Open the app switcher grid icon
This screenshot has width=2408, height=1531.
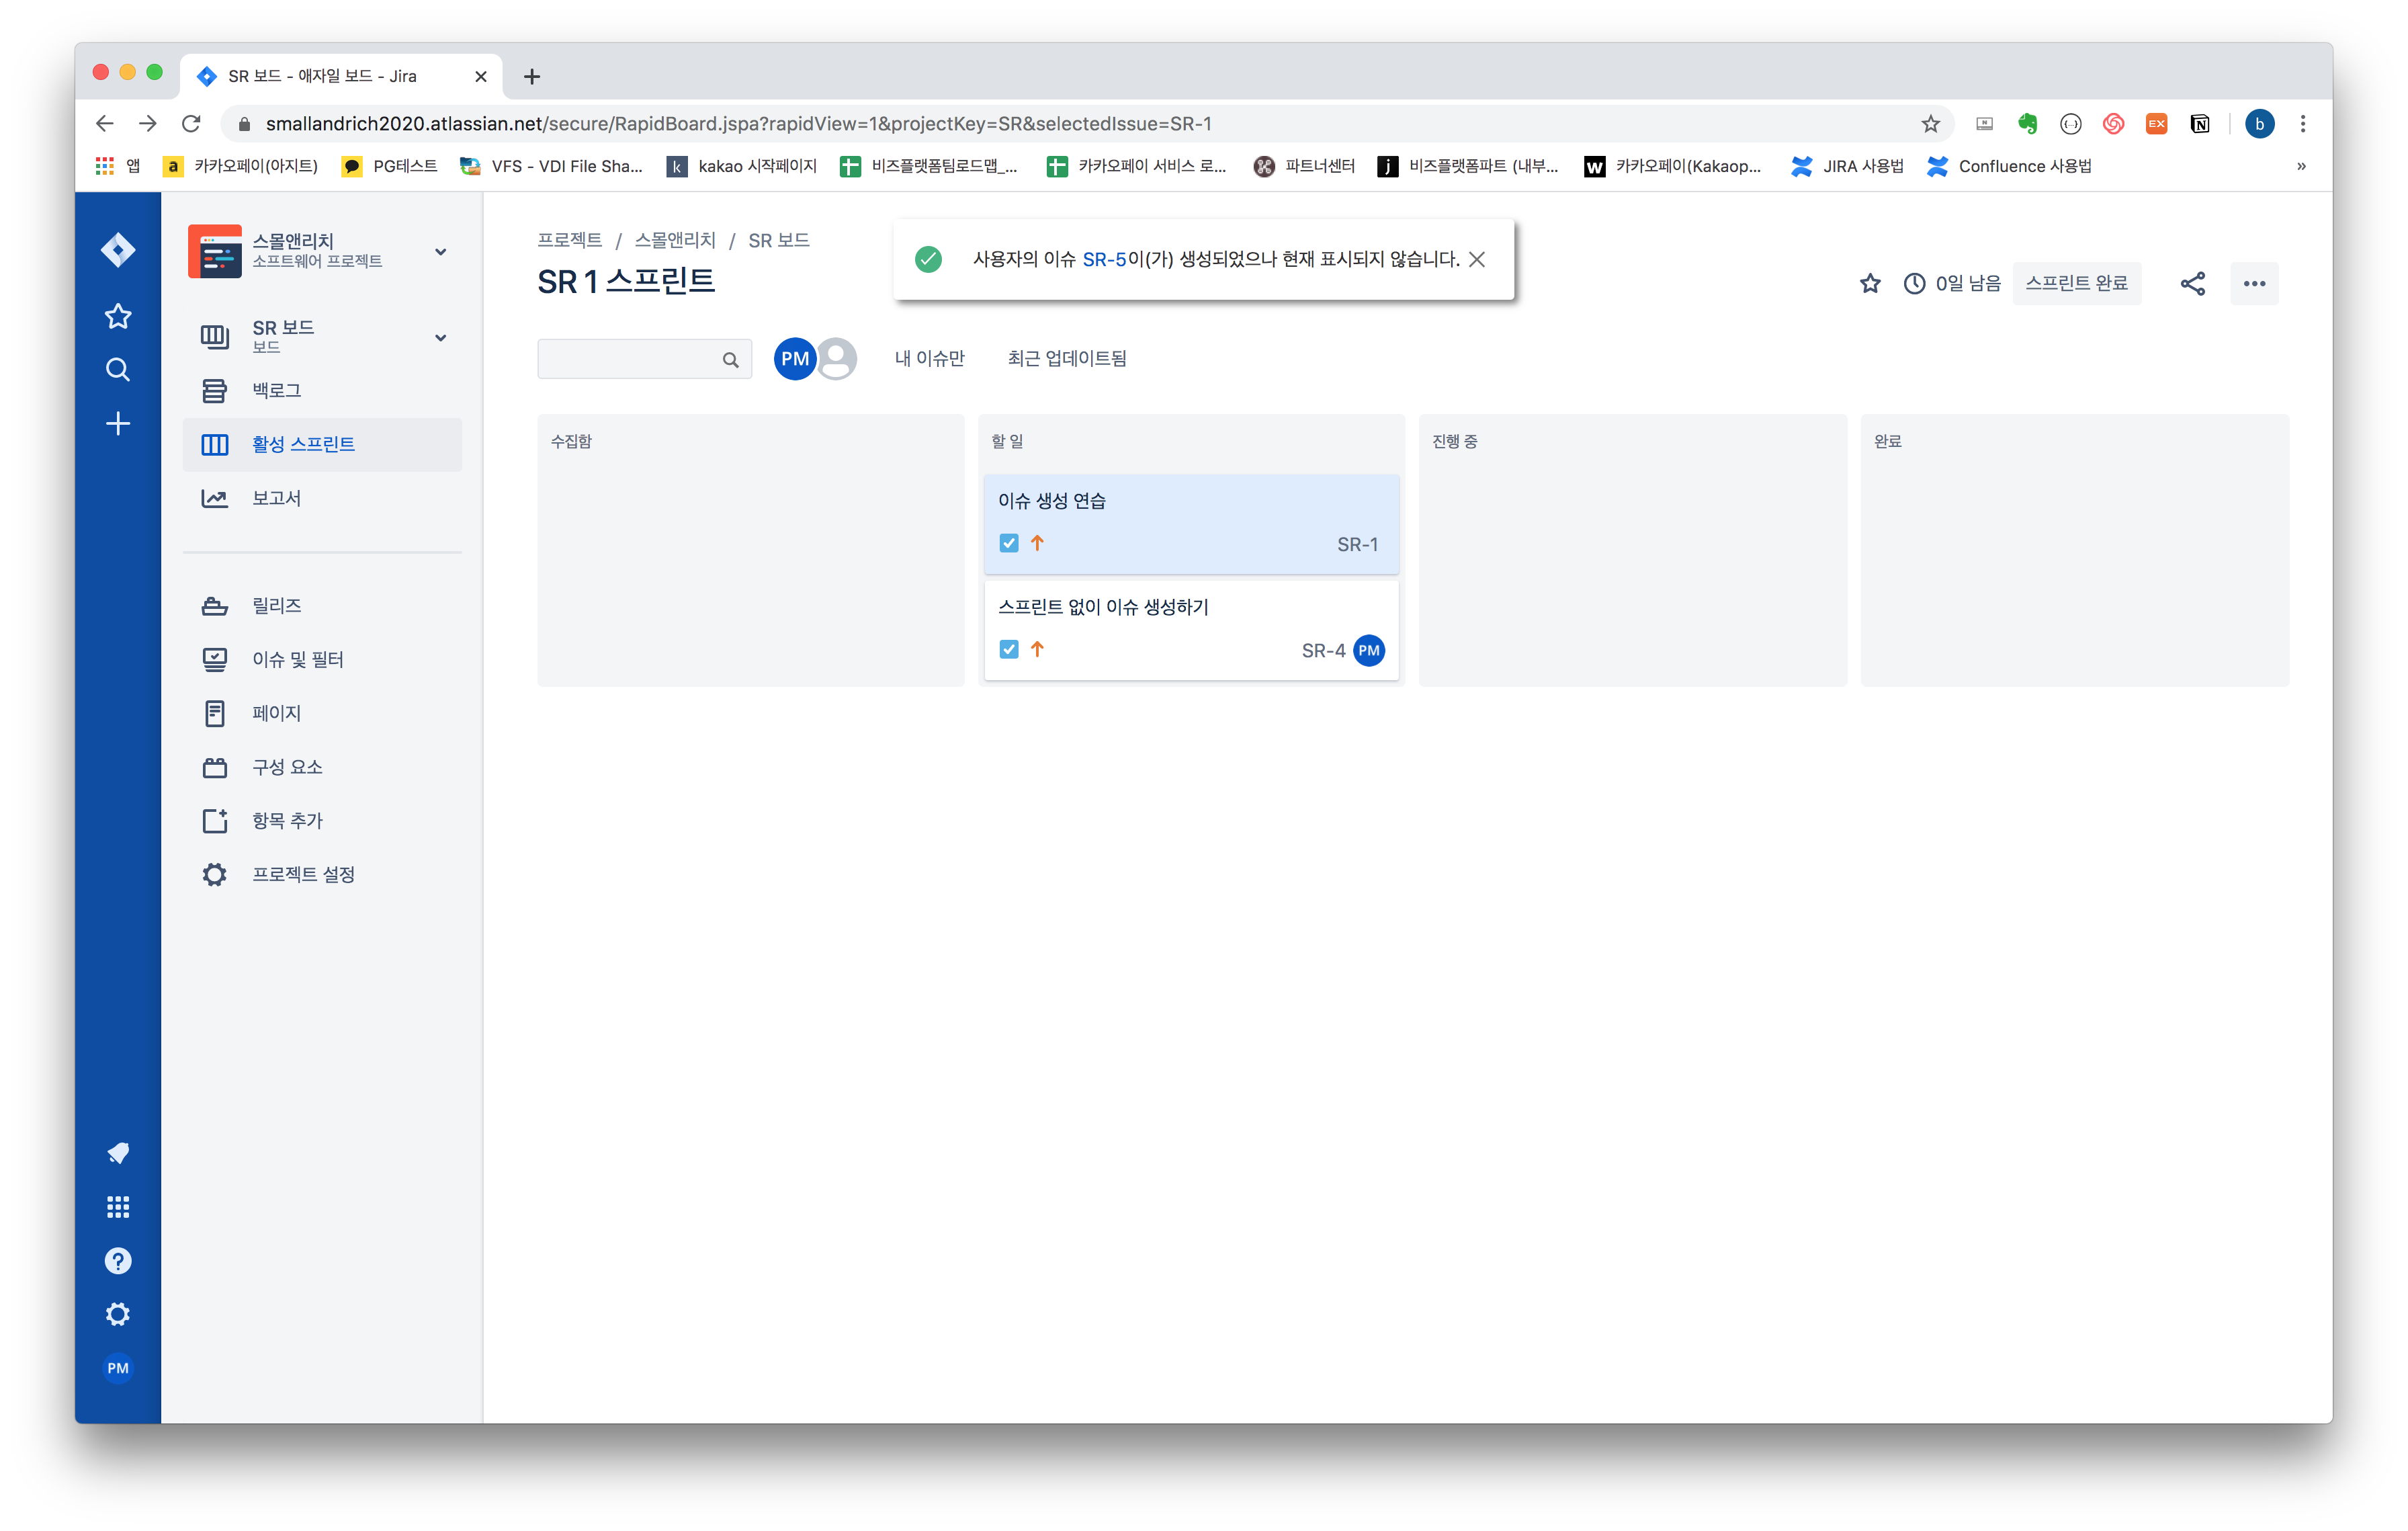coord(118,1207)
